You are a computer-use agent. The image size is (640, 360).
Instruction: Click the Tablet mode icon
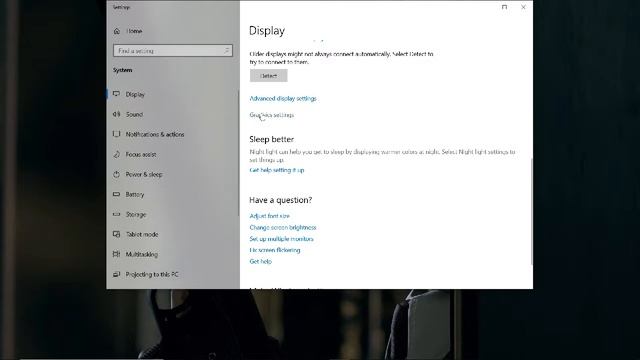(116, 234)
